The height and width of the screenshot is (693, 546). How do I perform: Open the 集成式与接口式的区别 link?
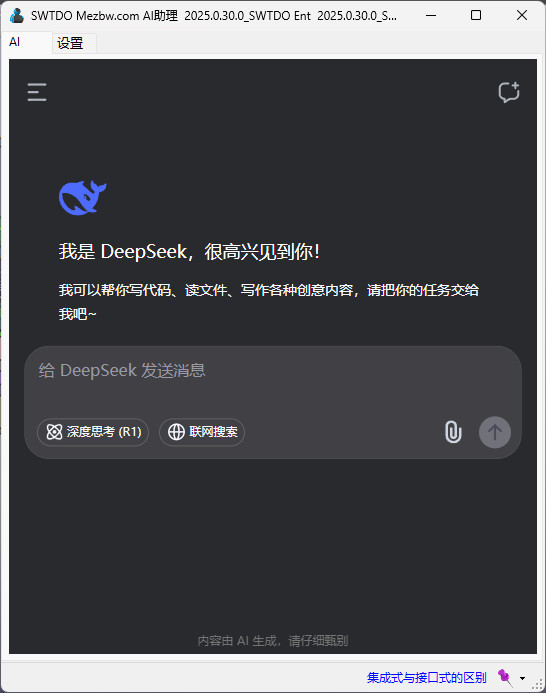click(426, 678)
